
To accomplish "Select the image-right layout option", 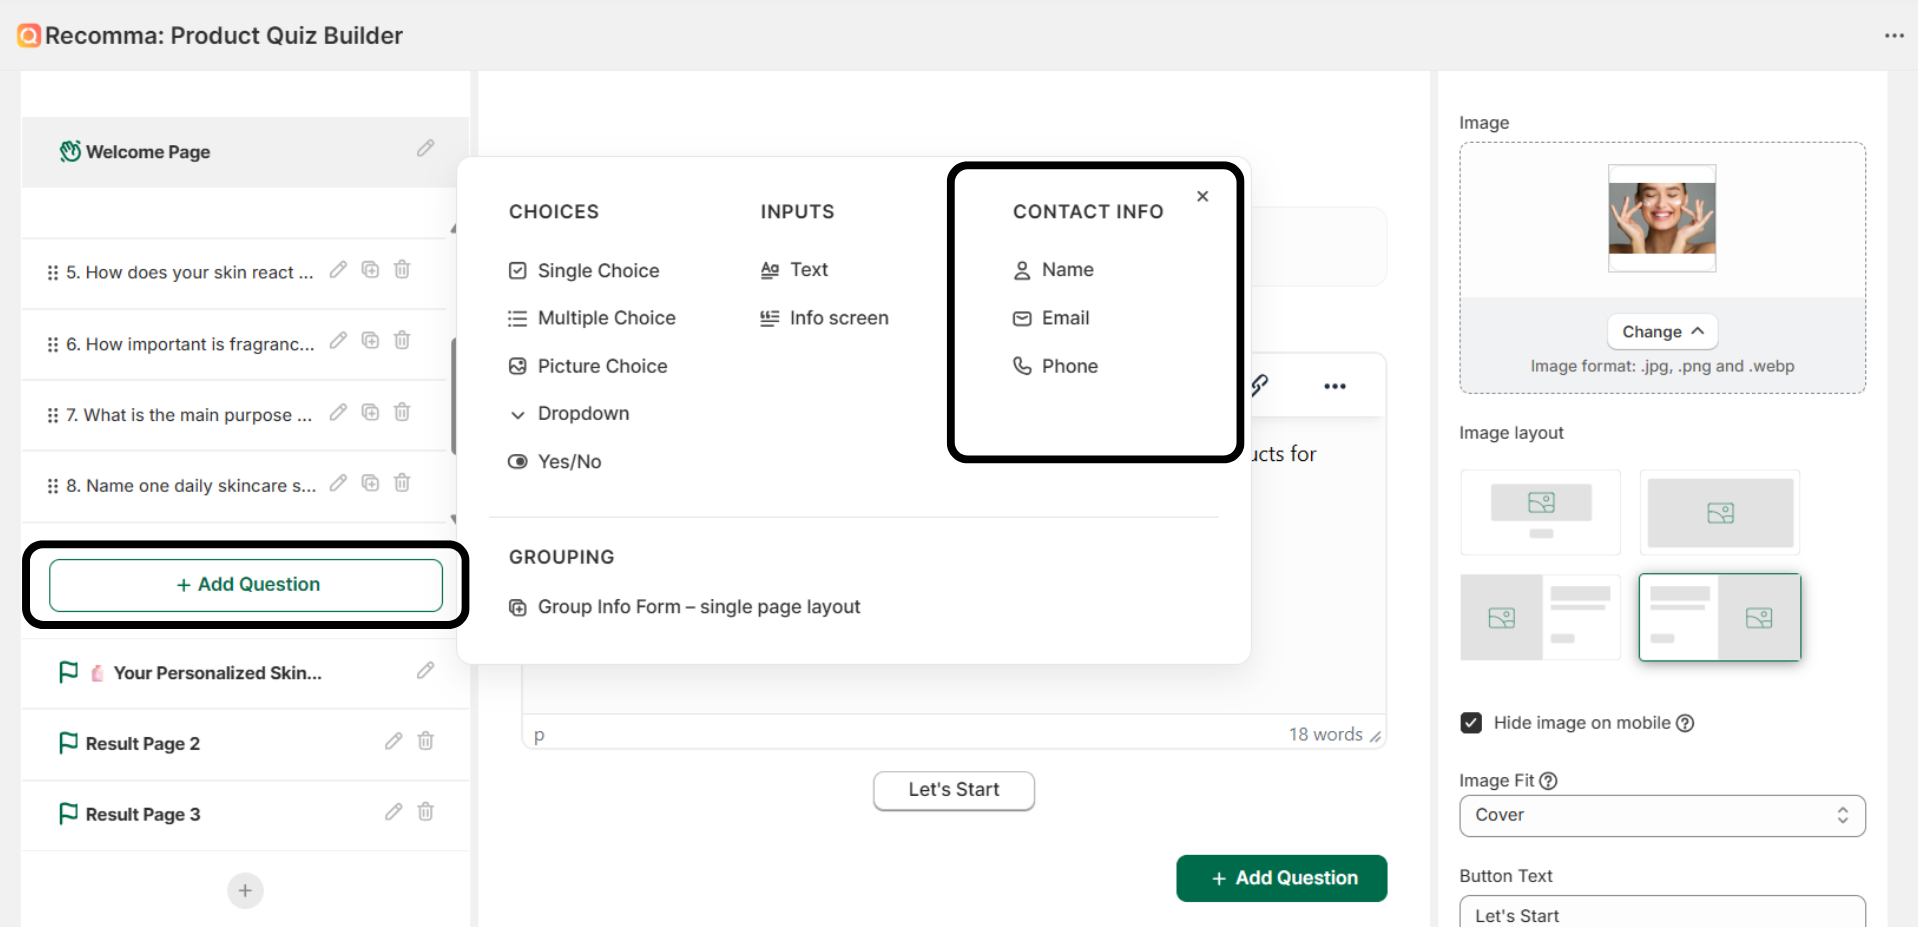I will coord(1719,617).
